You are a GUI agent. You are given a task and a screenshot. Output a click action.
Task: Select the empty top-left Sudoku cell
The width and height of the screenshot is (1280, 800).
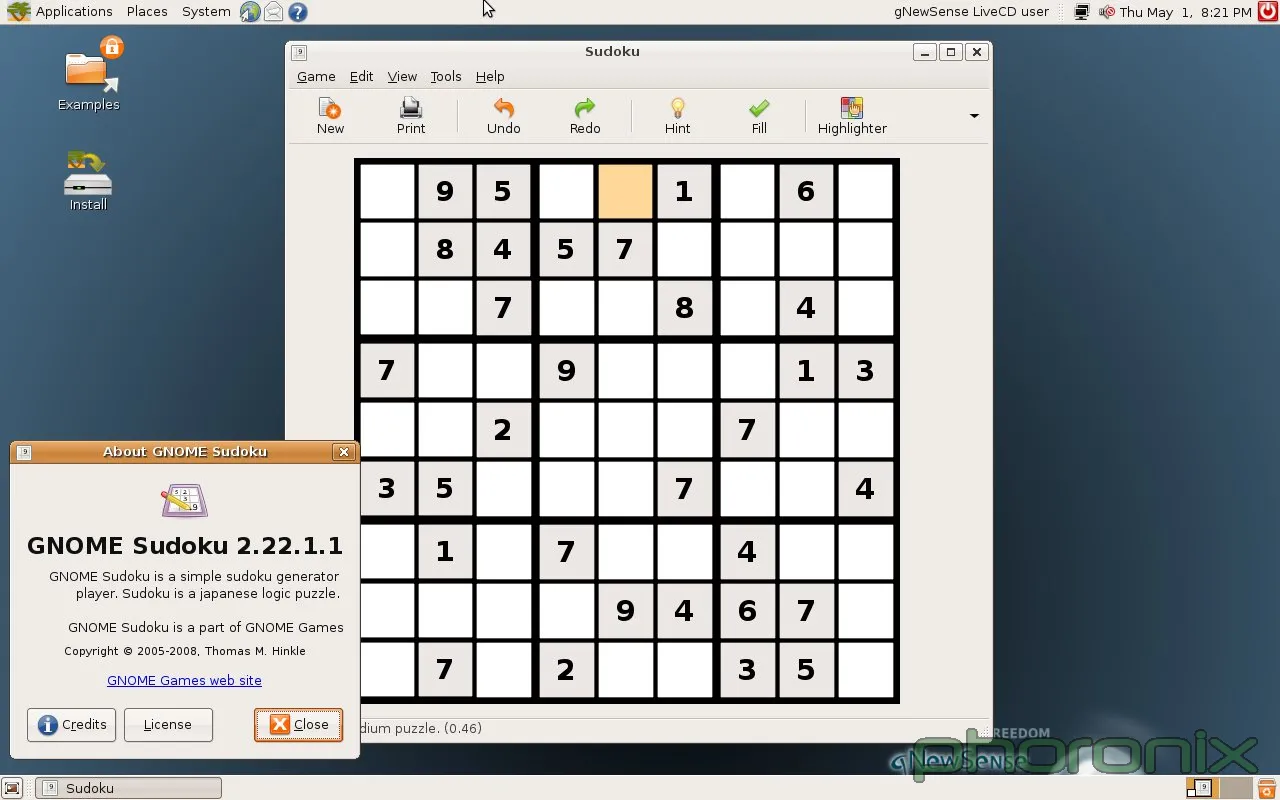pyautogui.click(x=387, y=191)
